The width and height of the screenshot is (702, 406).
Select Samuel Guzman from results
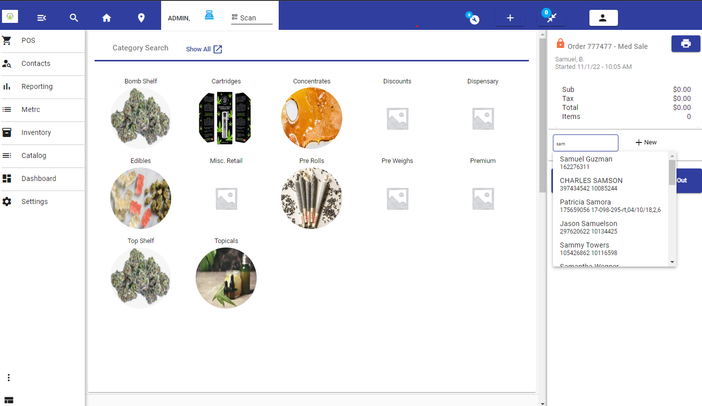[611, 162]
